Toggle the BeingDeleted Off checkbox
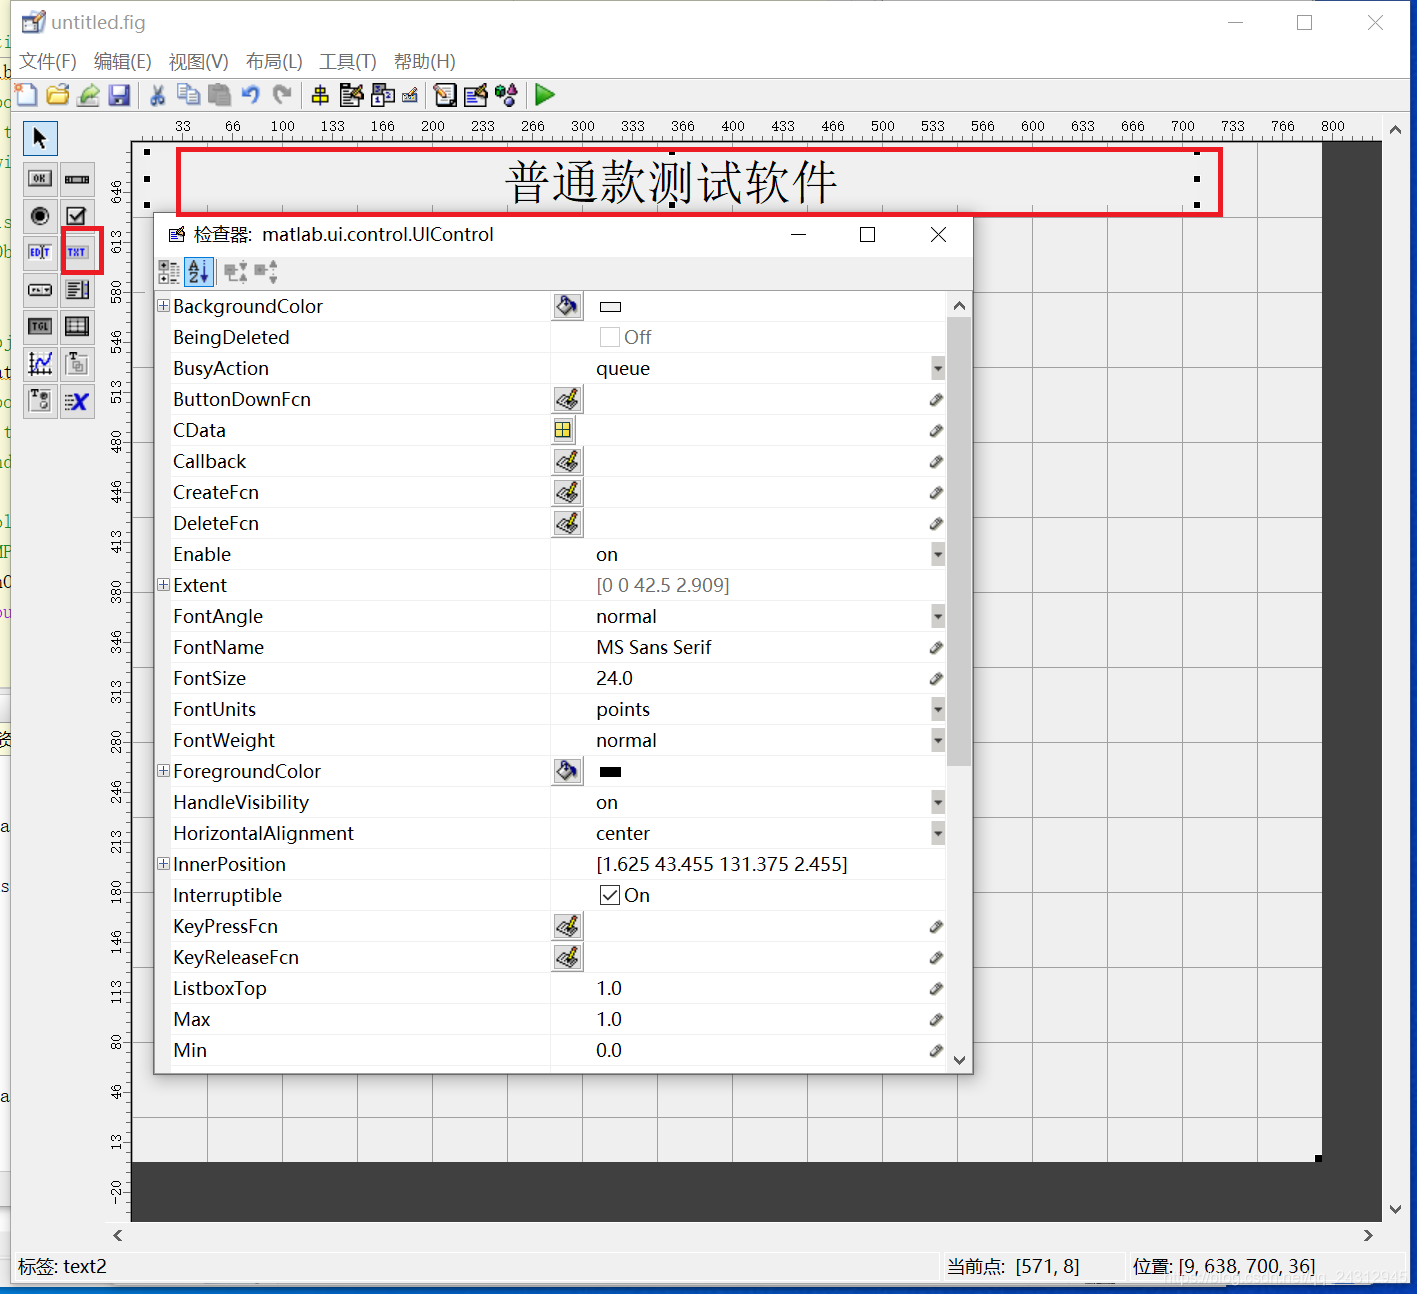This screenshot has height=1296, width=1417. coord(610,337)
